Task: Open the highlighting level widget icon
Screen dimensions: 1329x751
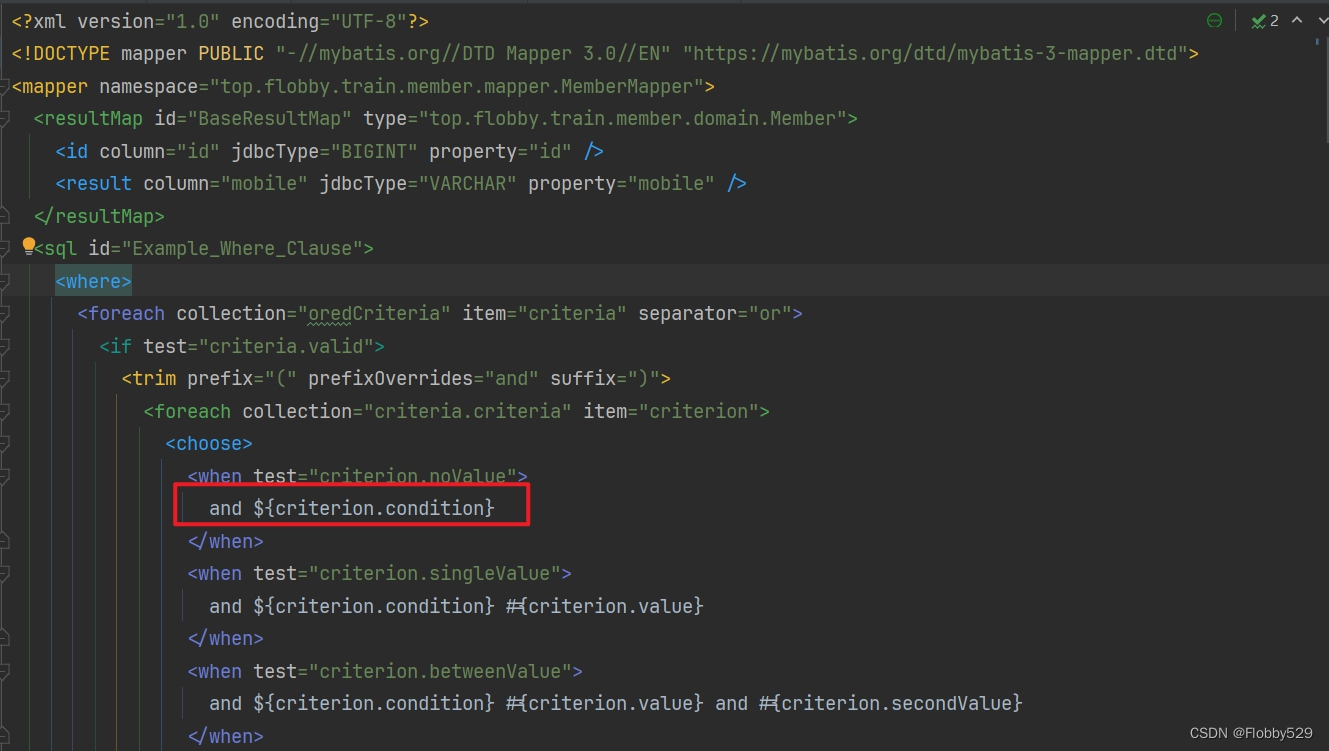Action: (1214, 20)
